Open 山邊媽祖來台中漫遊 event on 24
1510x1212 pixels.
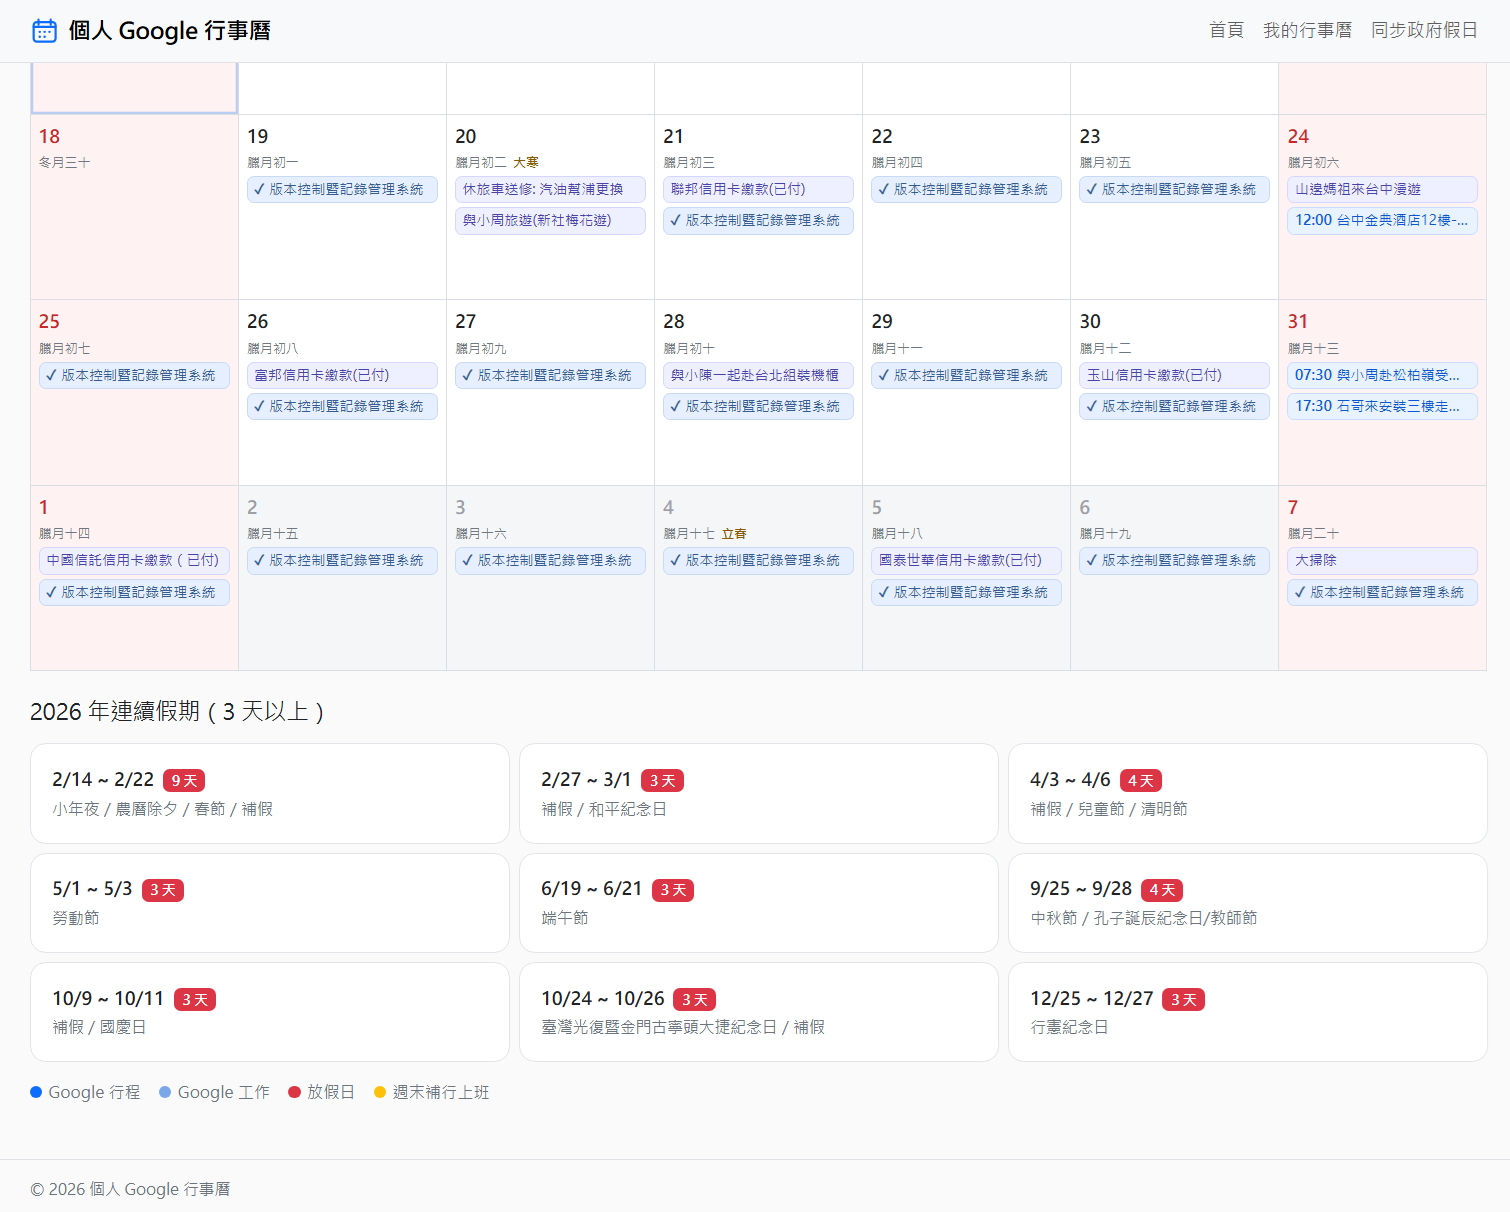tap(1382, 189)
